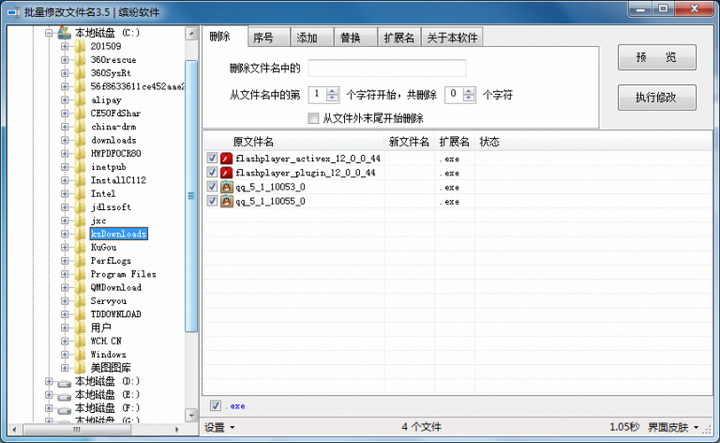Expand the QMDownload folder node

[x=65, y=287]
